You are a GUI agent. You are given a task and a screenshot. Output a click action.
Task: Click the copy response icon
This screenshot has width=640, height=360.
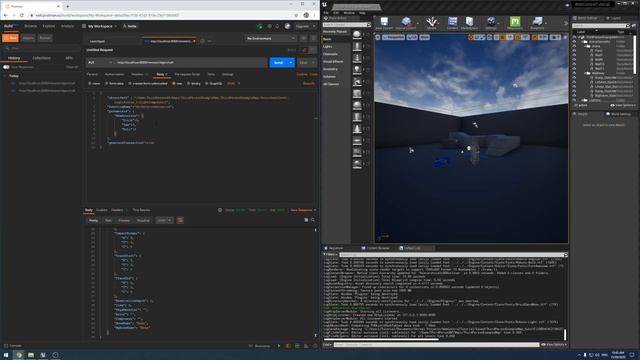[x=306, y=220]
